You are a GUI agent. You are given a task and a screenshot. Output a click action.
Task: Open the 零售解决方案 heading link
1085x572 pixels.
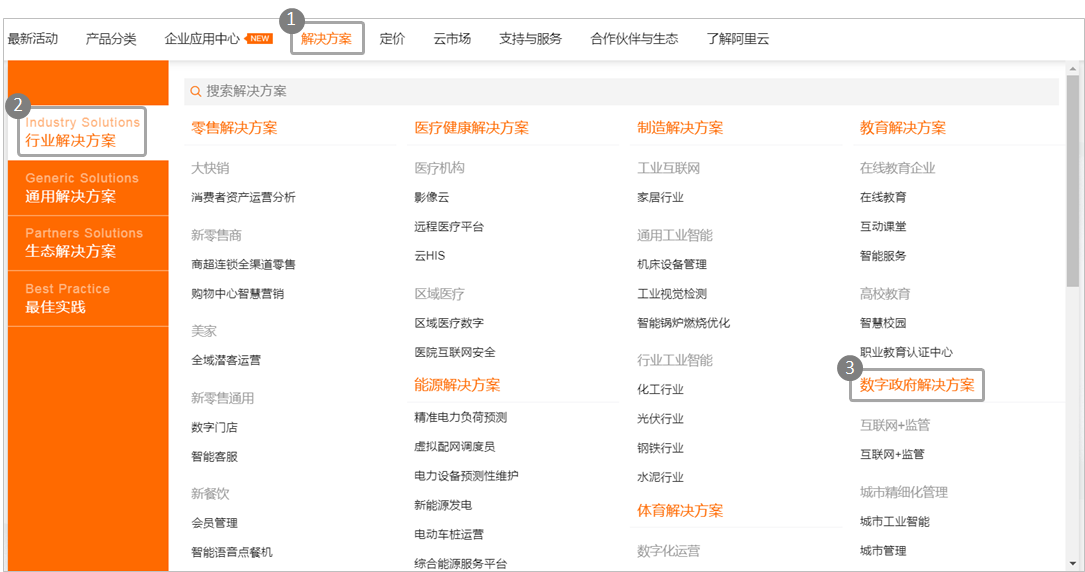point(234,128)
